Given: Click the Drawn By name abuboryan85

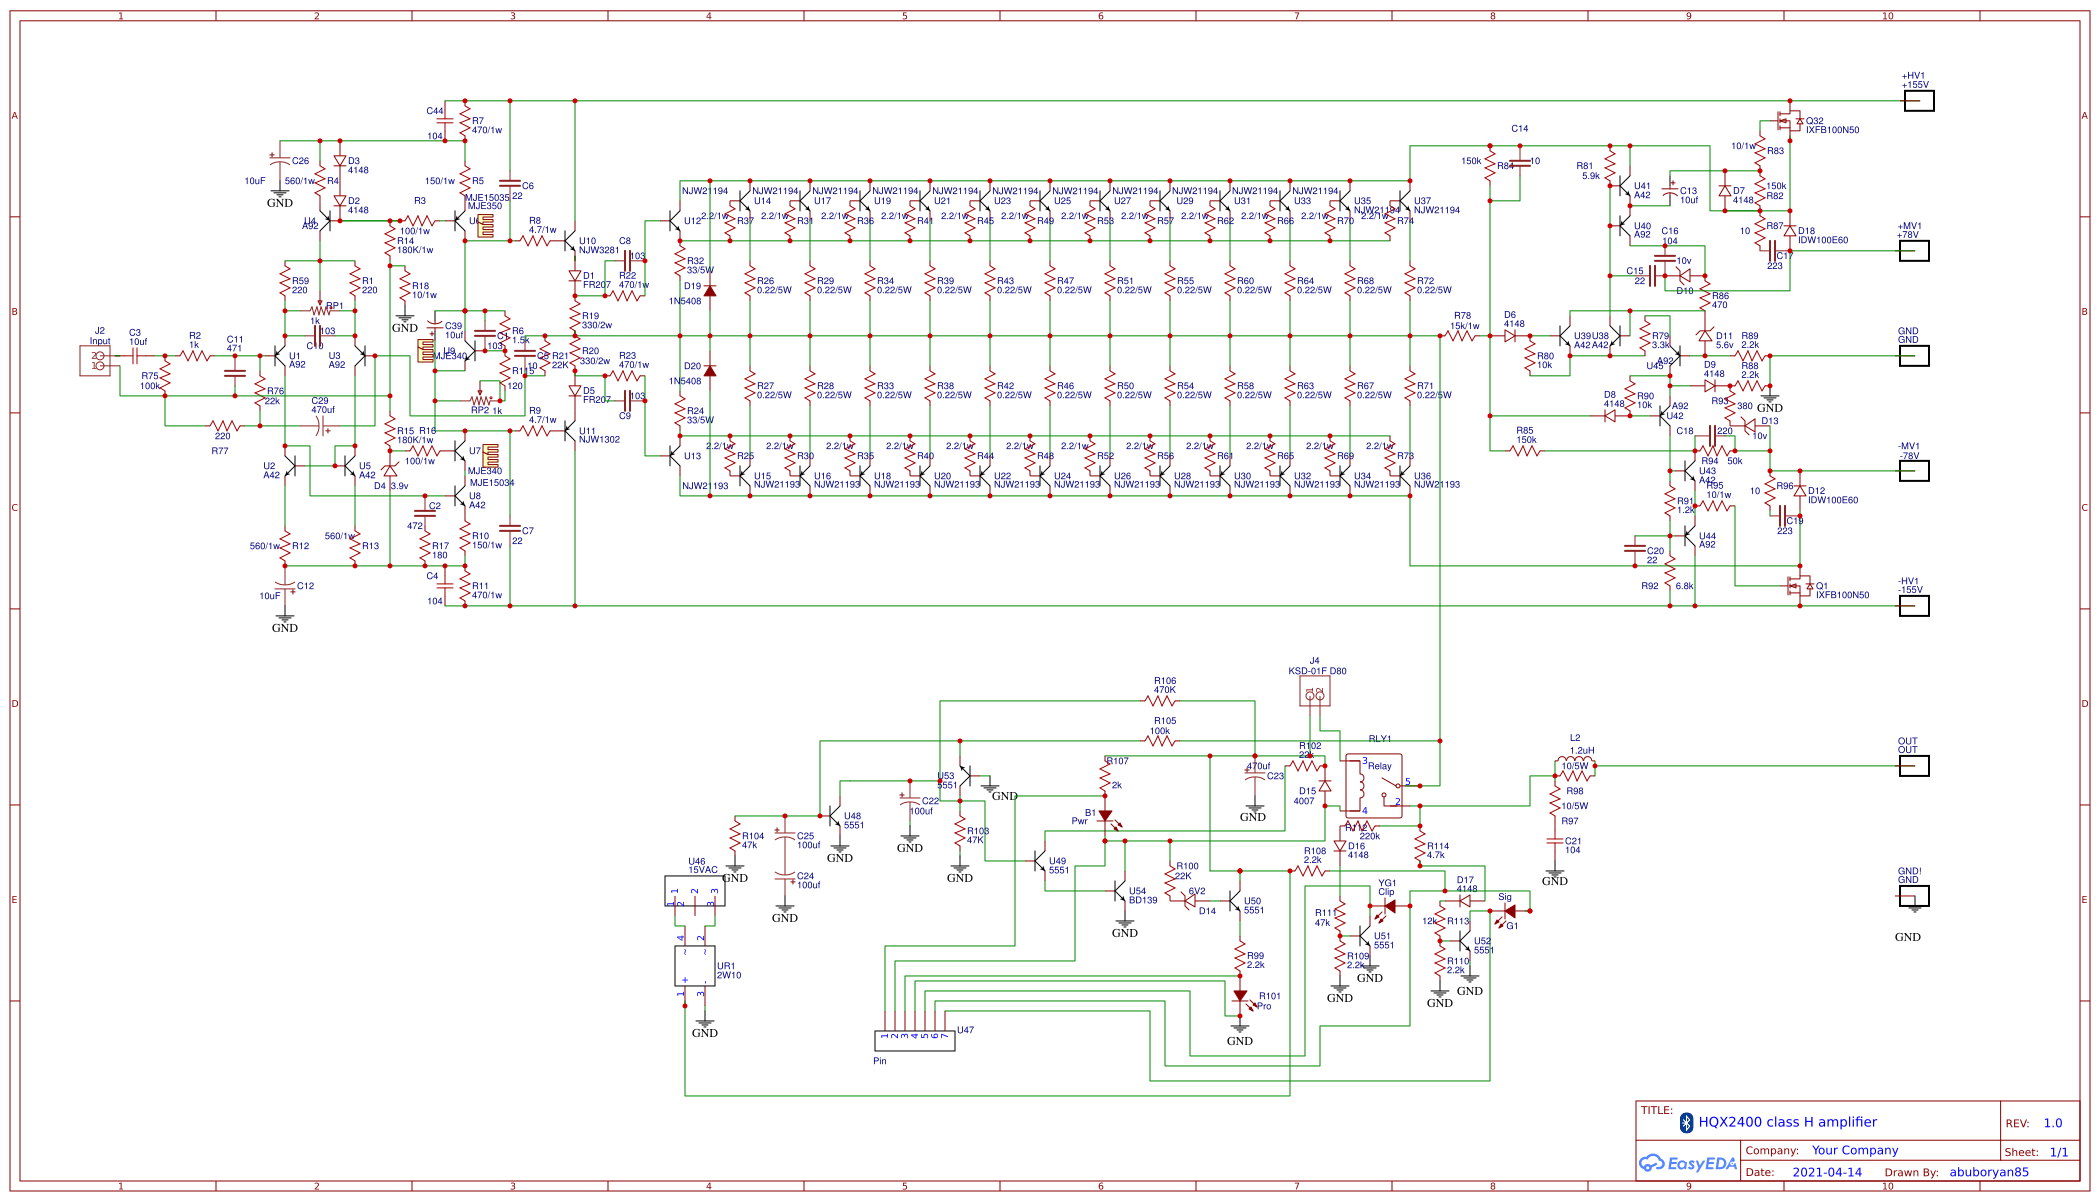Looking at the screenshot, I should coord(1988,1171).
